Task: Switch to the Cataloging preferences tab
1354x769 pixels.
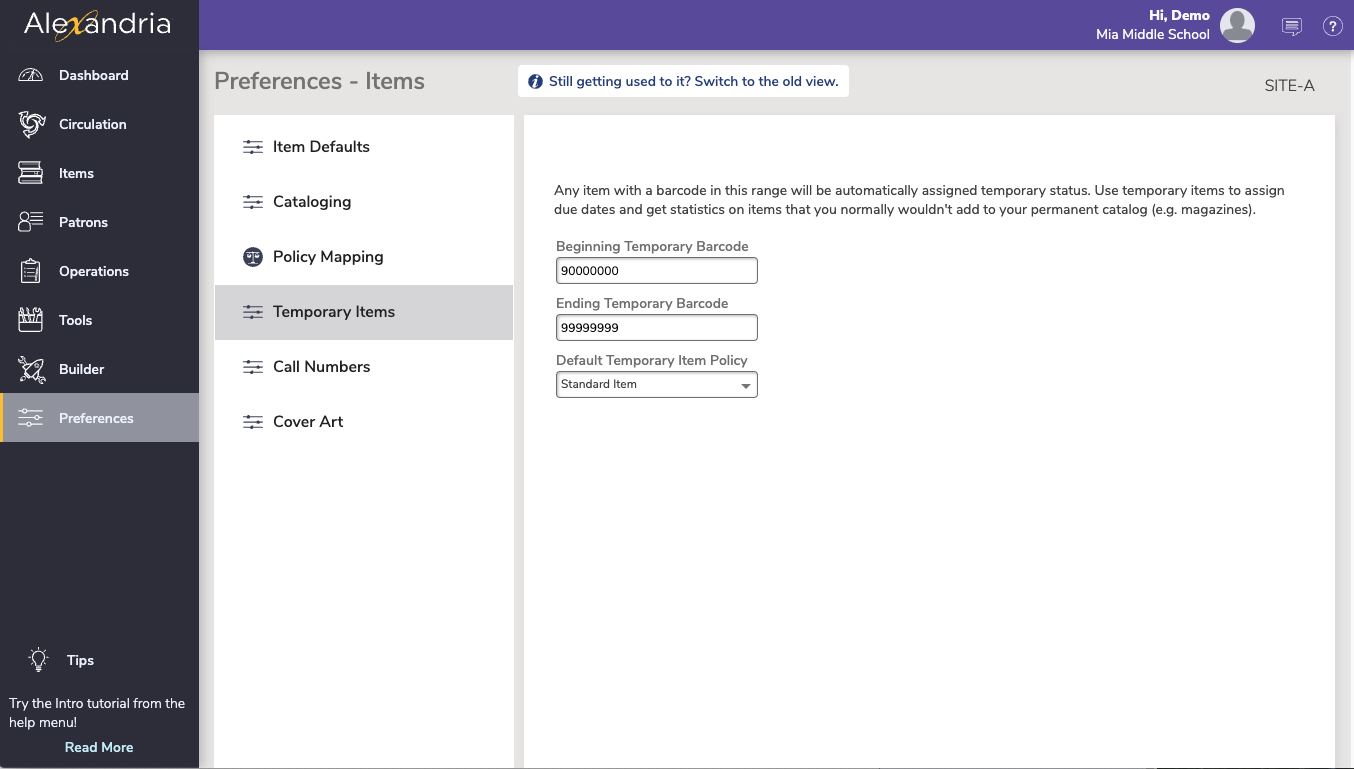Action: (x=312, y=202)
